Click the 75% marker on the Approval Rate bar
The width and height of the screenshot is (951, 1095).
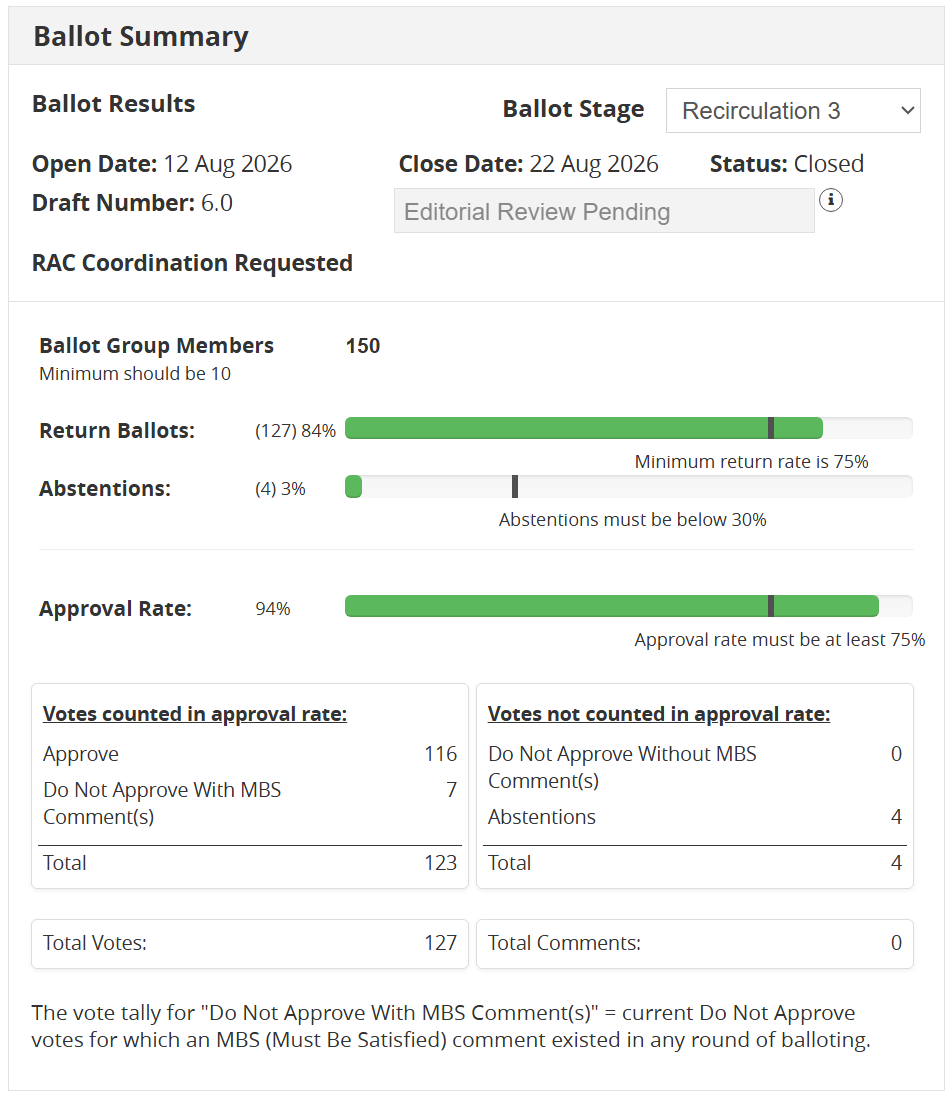[x=771, y=606]
